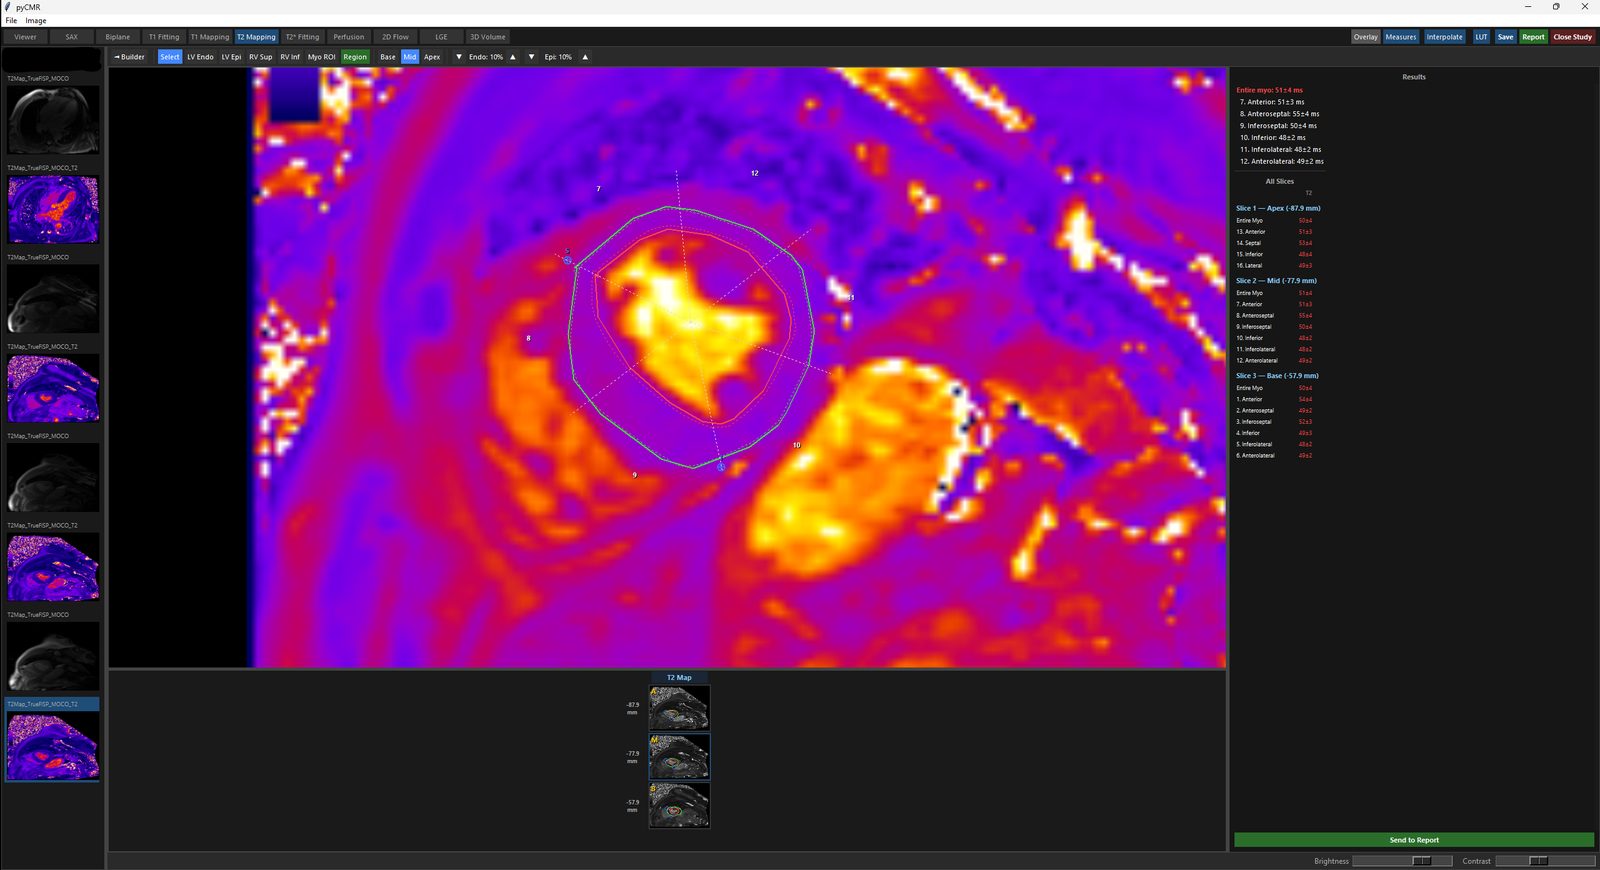Open the 2D Flow tab

coord(395,37)
